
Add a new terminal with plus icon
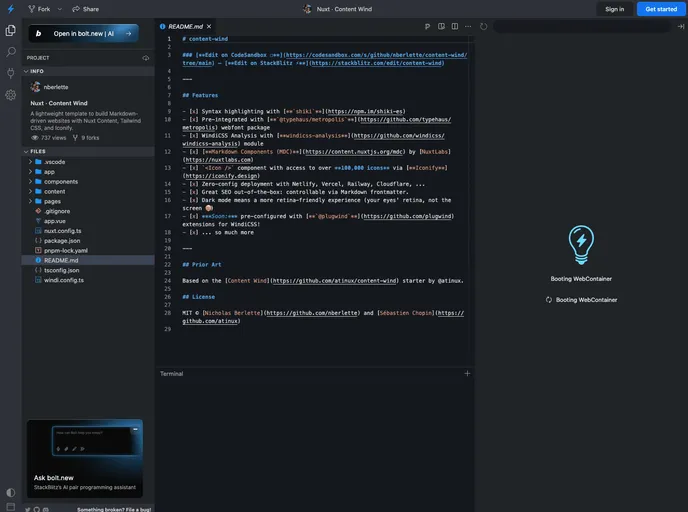pyautogui.click(x=467, y=373)
